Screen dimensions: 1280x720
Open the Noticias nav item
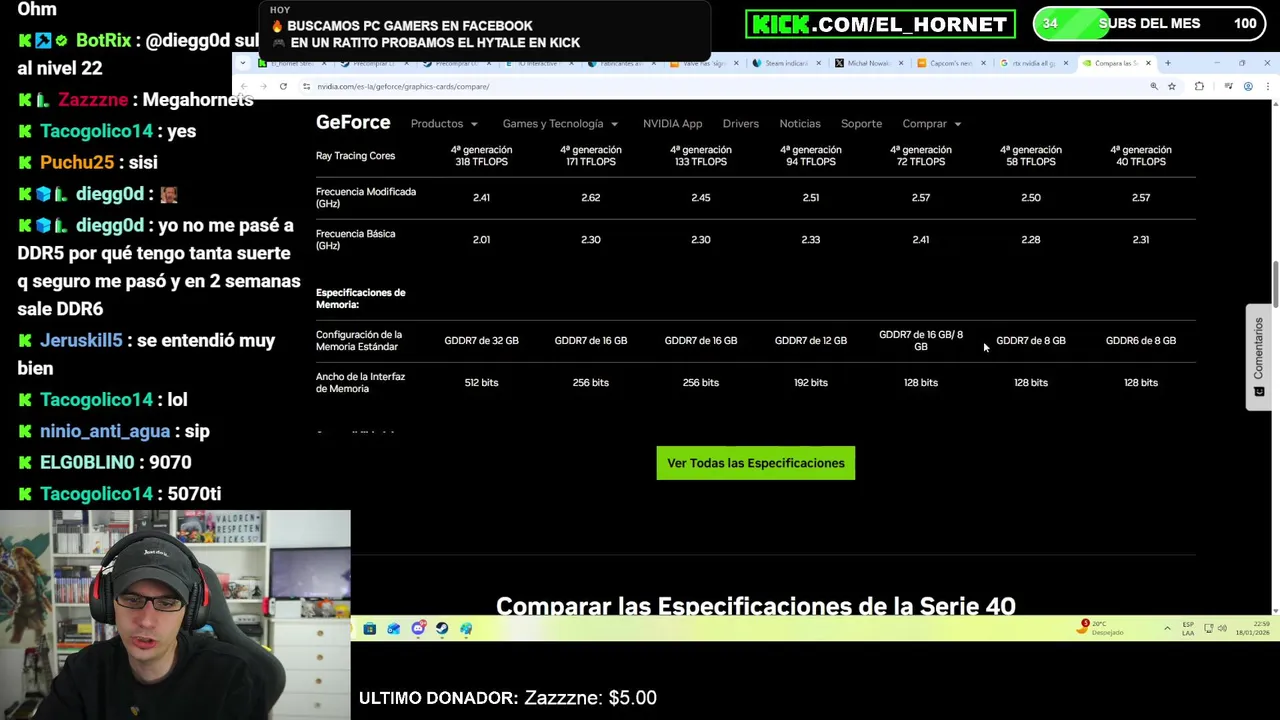pos(799,124)
